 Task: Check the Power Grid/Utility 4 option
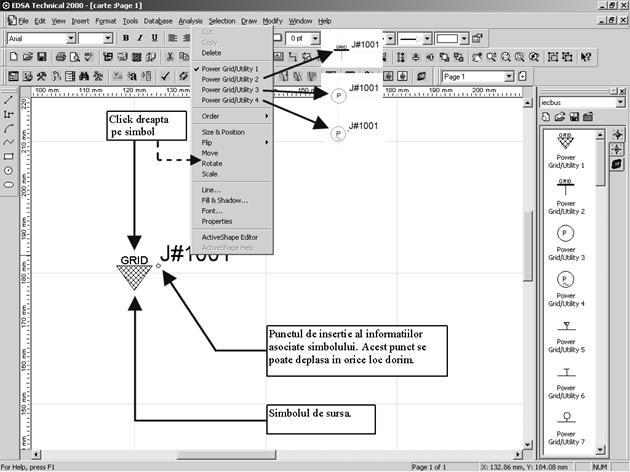230,100
